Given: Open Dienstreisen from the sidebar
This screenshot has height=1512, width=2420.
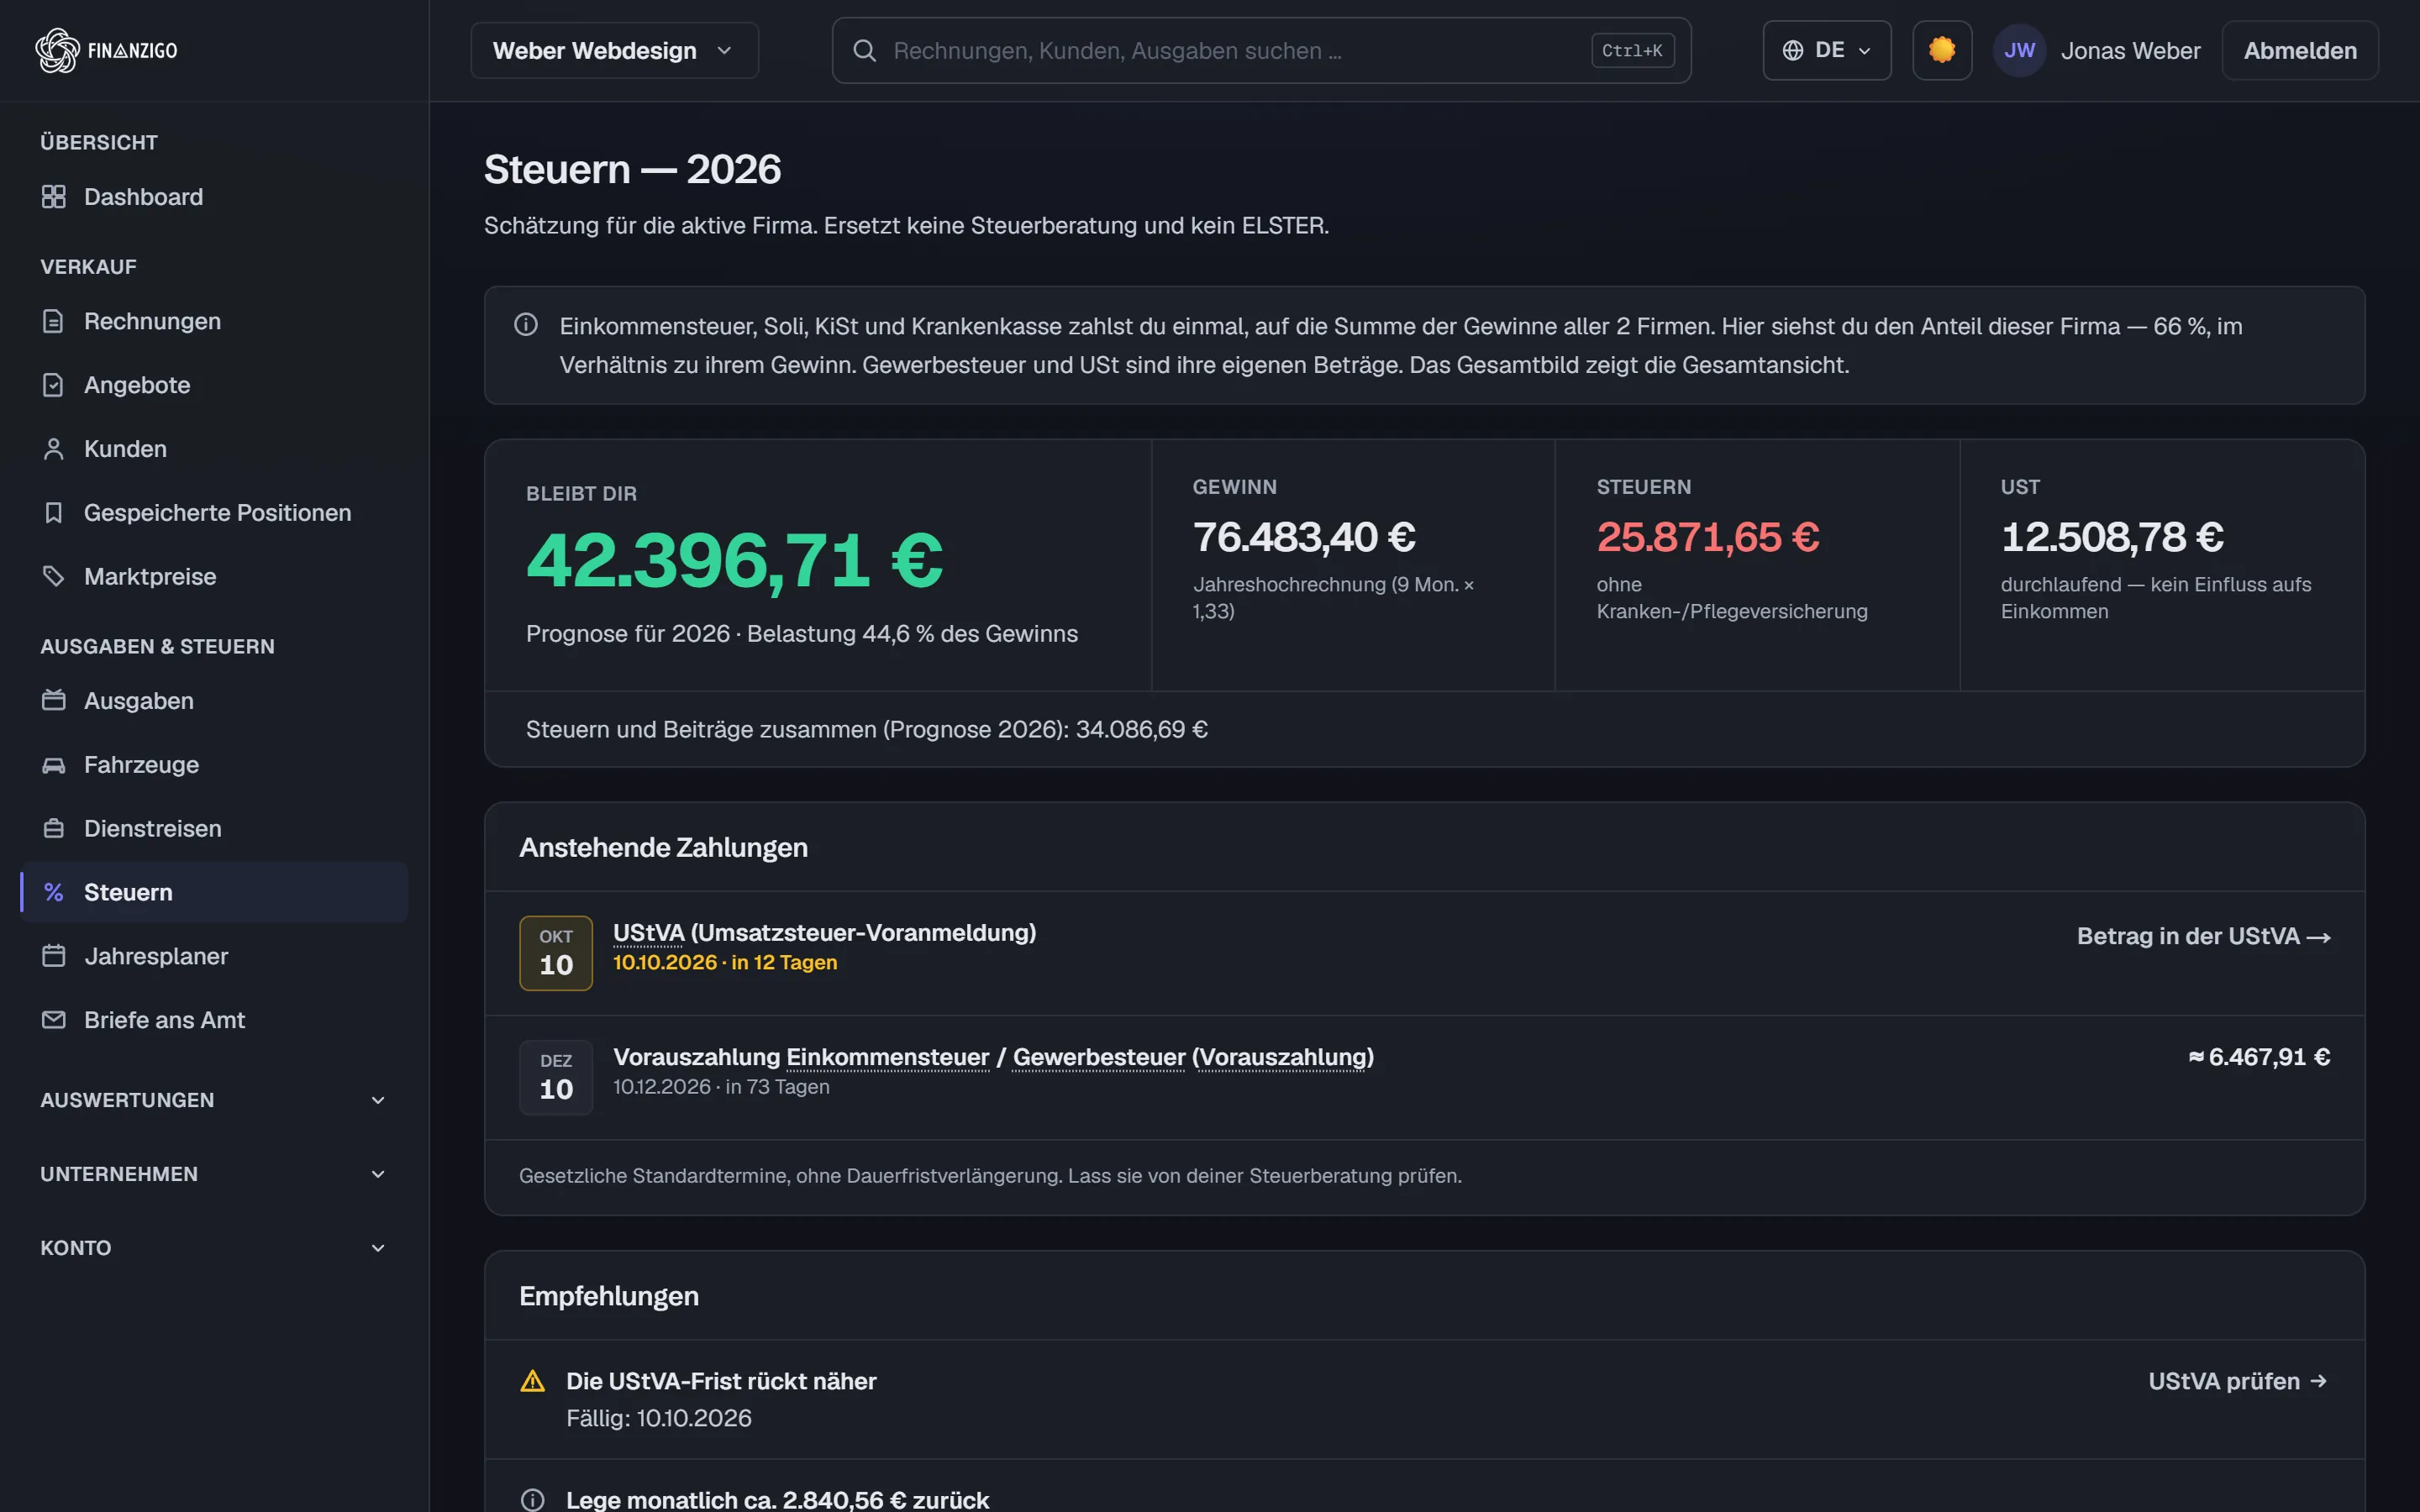Looking at the screenshot, I should pos(213,829).
